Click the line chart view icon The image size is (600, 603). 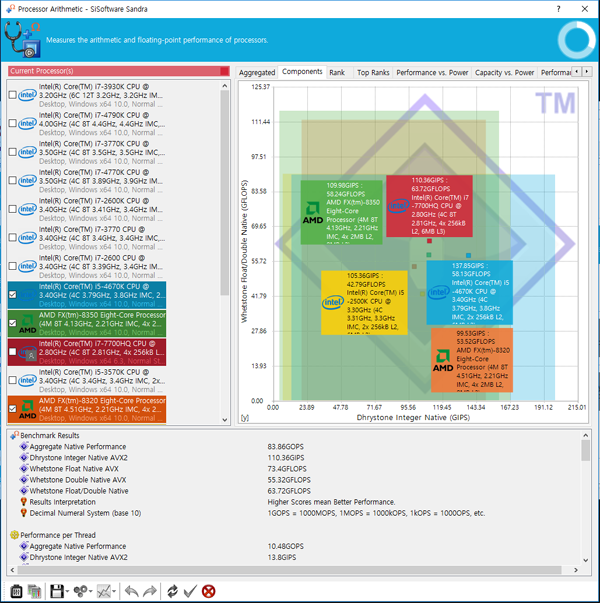104,591
